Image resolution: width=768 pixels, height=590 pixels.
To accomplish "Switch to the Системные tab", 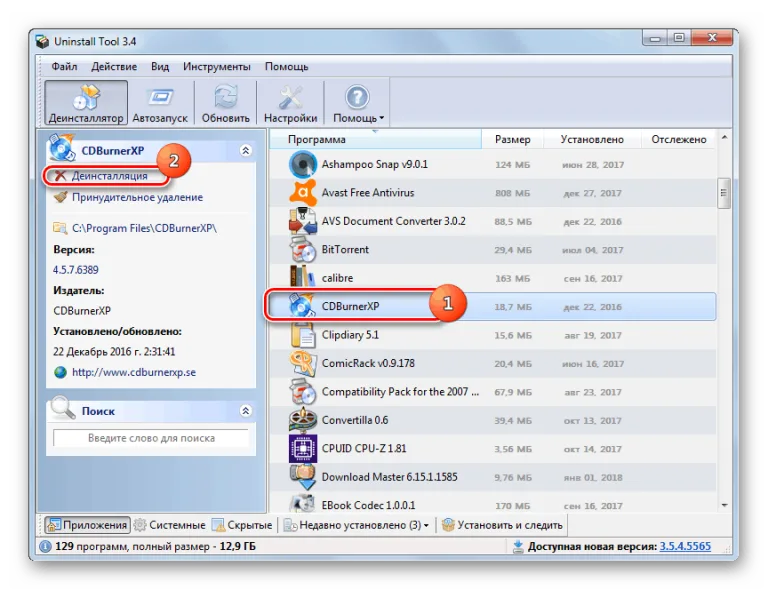I will pos(169,525).
